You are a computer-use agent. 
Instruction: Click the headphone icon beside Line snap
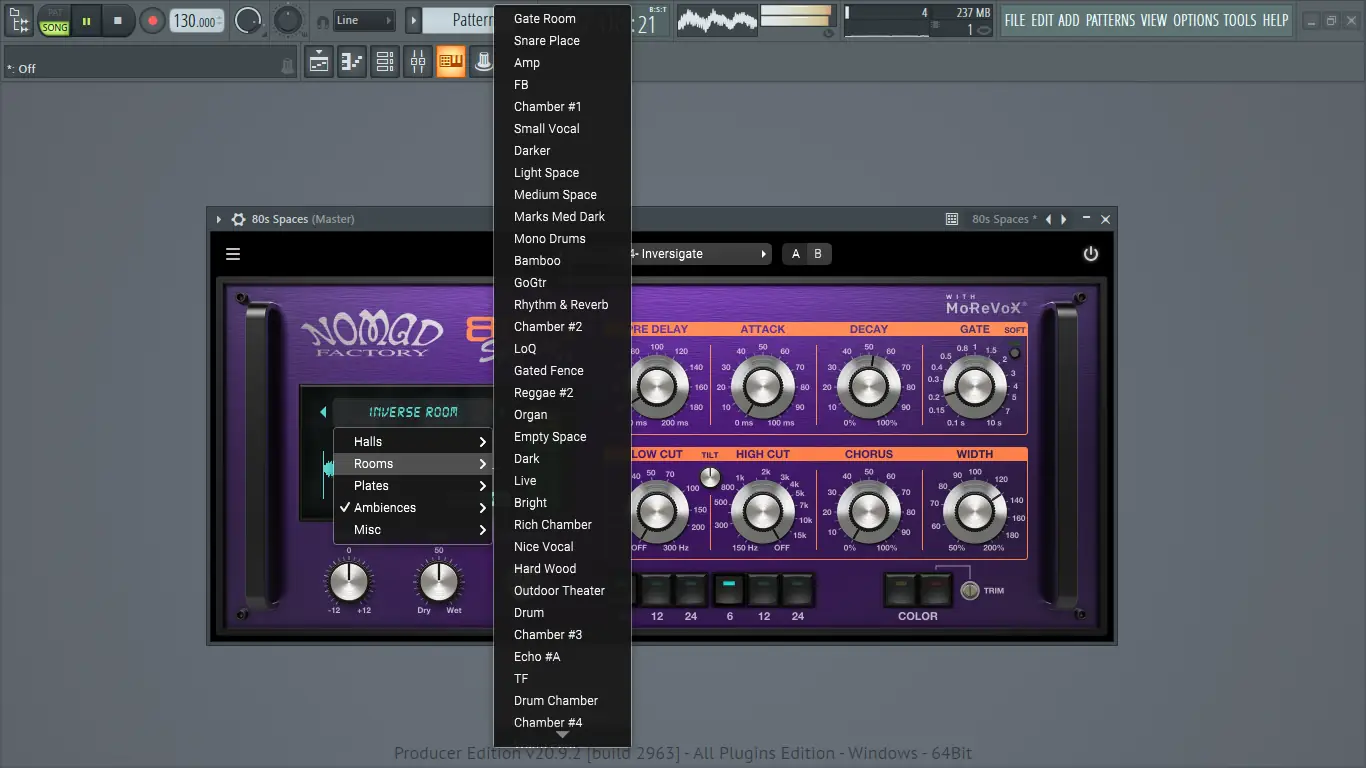(322, 21)
